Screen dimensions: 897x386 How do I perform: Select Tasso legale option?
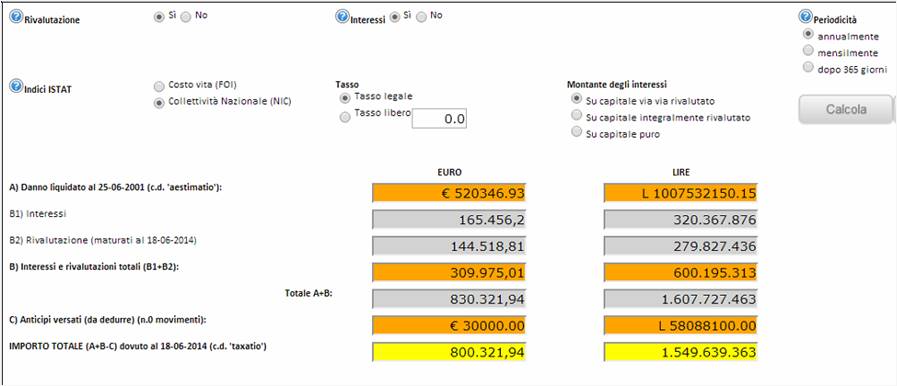tap(345, 97)
